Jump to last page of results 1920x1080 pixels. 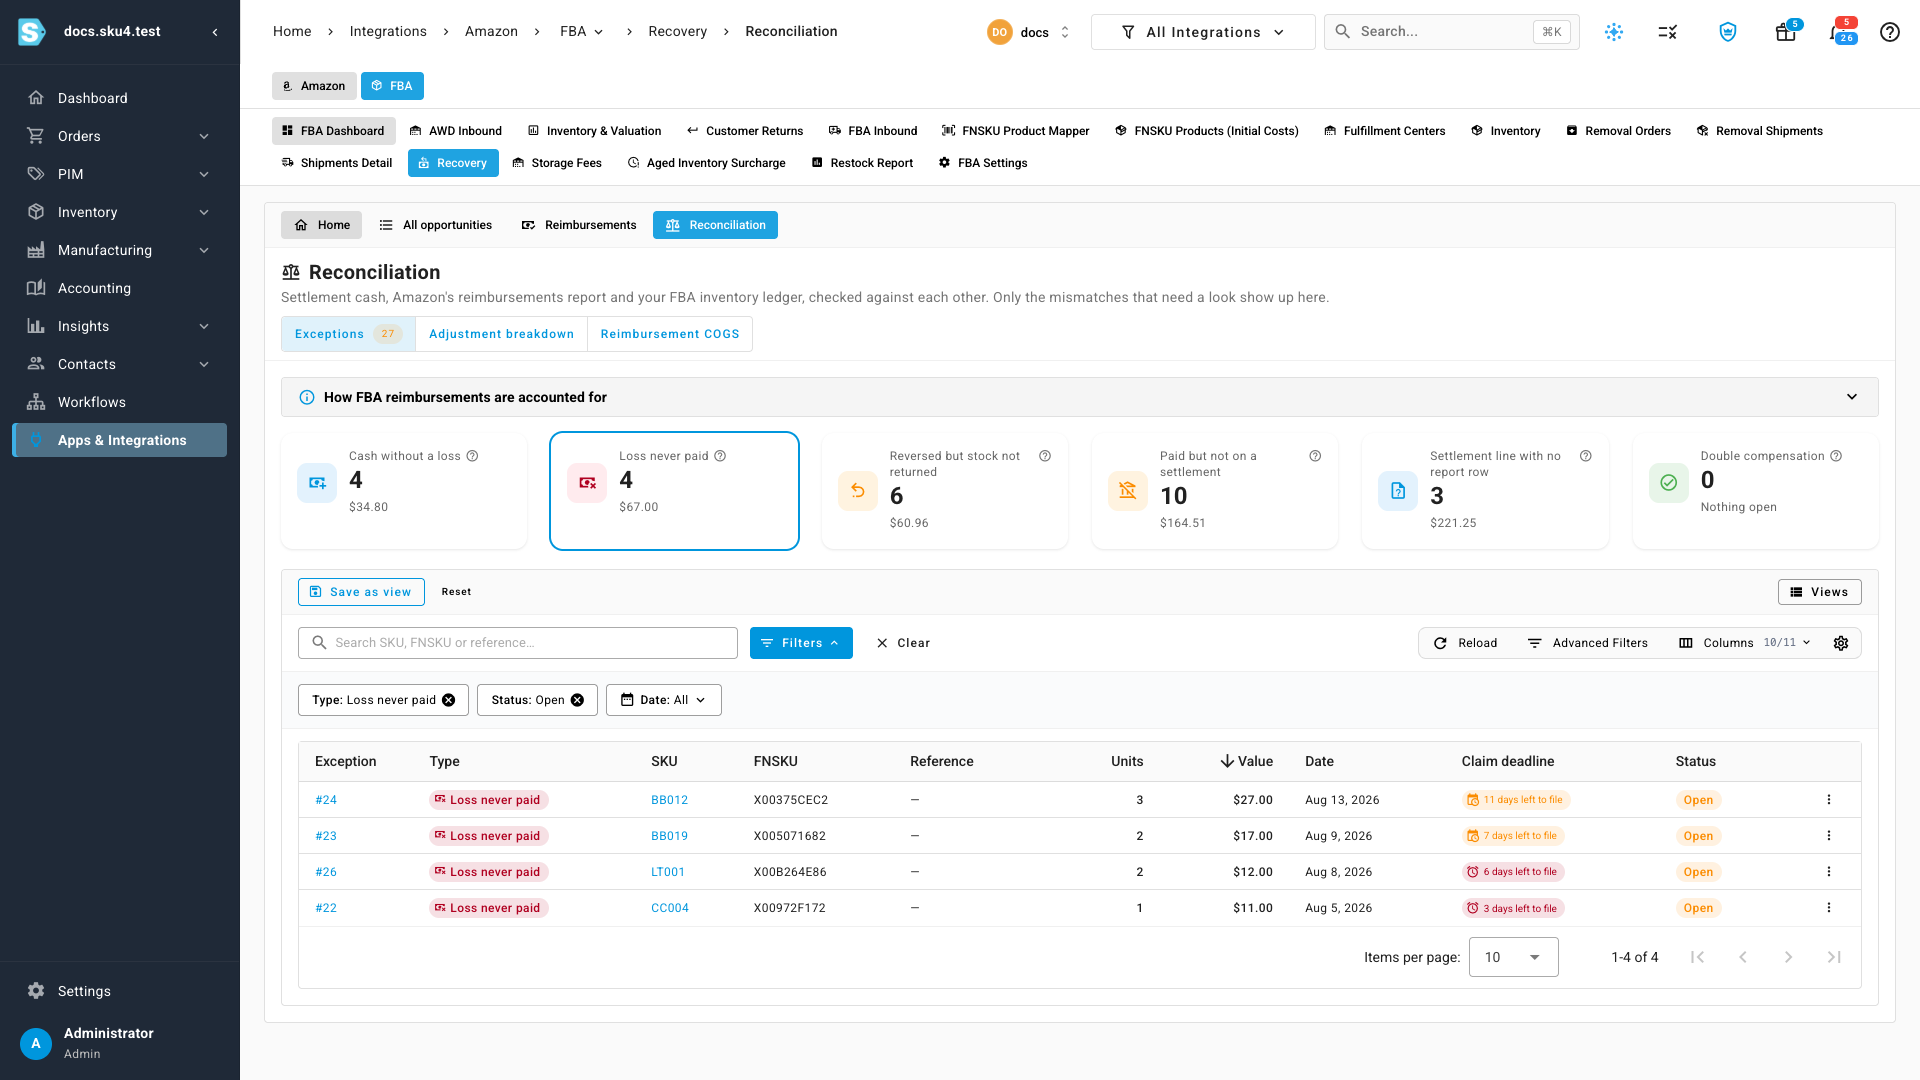point(1834,957)
